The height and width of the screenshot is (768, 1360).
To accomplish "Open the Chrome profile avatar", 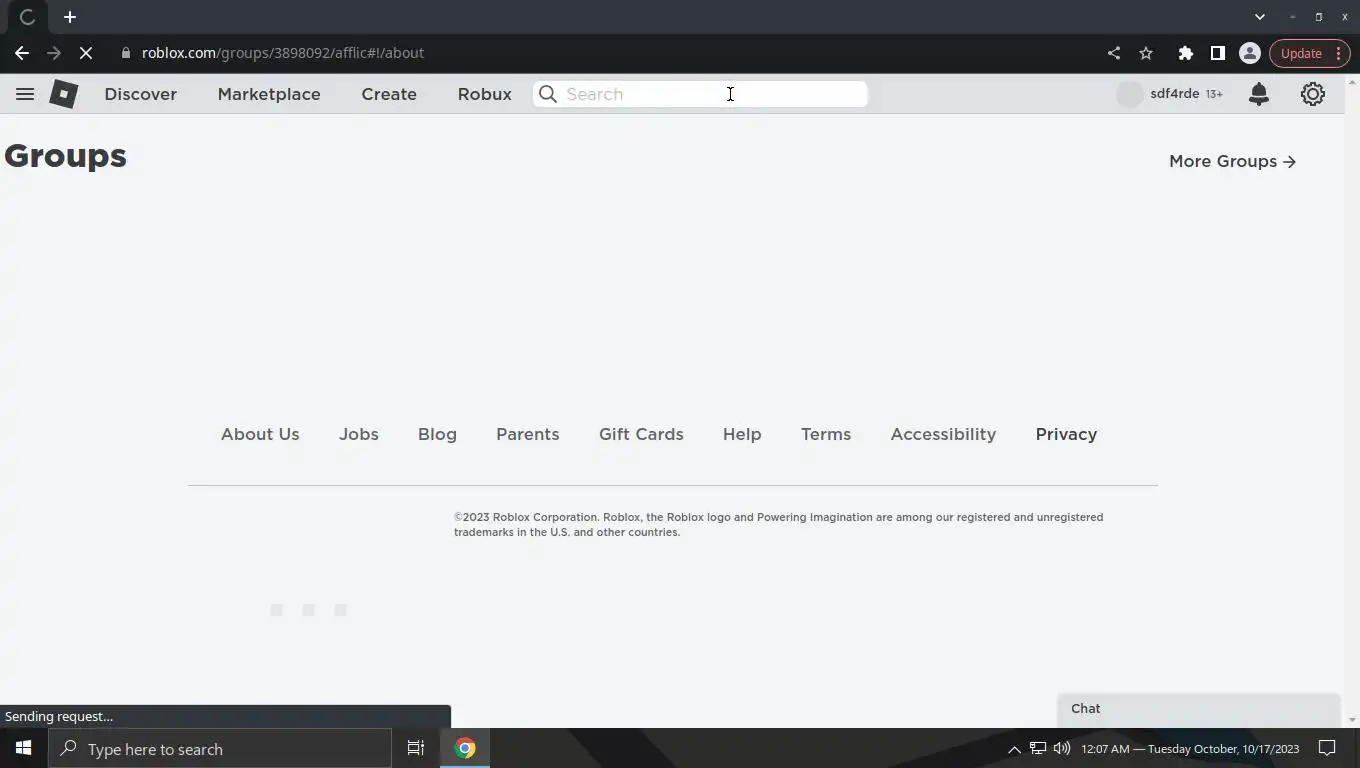I will [x=1250, y=53].
